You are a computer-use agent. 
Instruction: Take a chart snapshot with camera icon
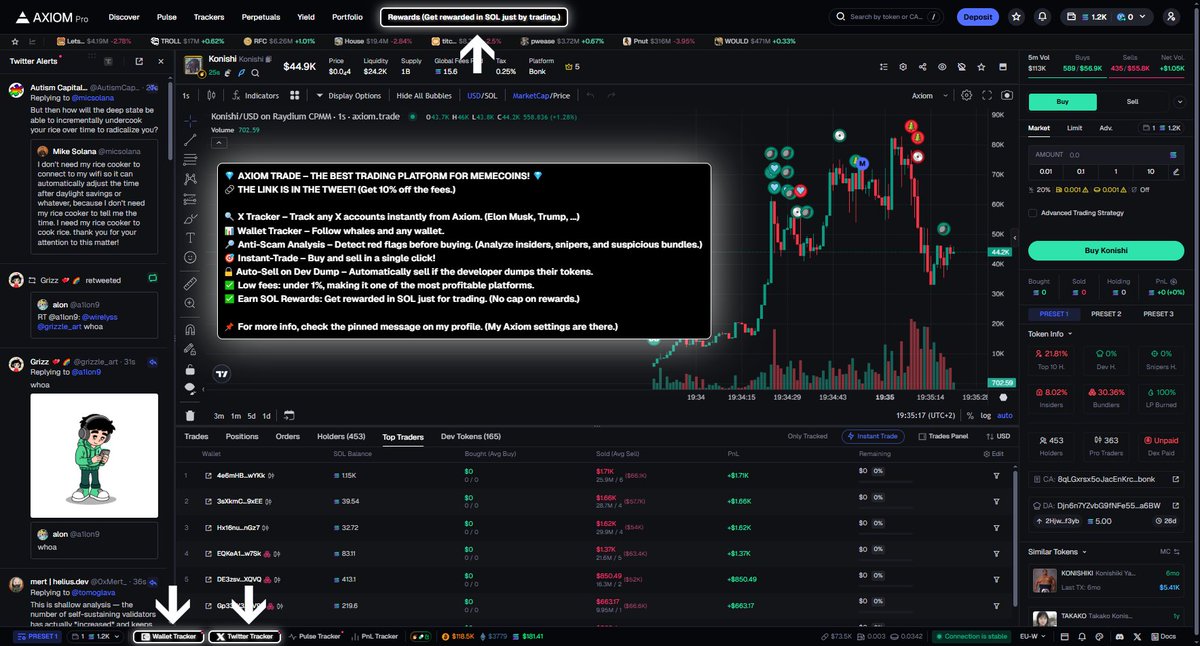click(1006, 95)
